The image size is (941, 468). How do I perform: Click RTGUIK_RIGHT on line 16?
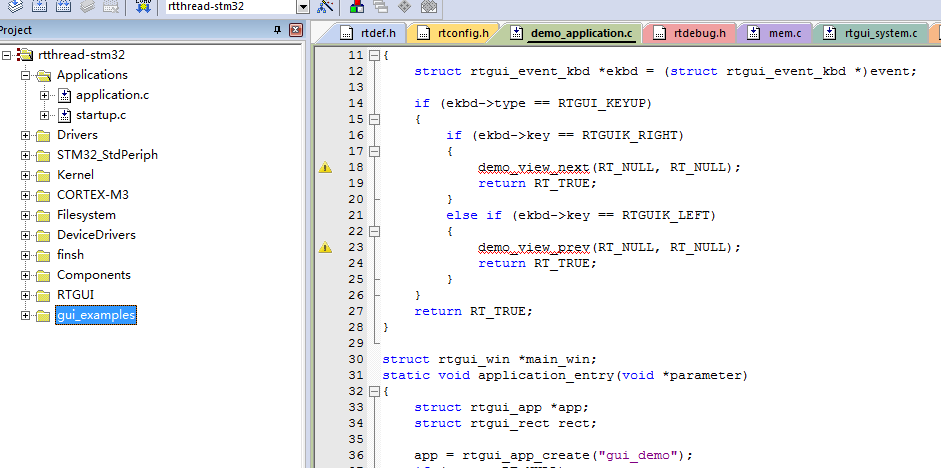coord(629,135)
